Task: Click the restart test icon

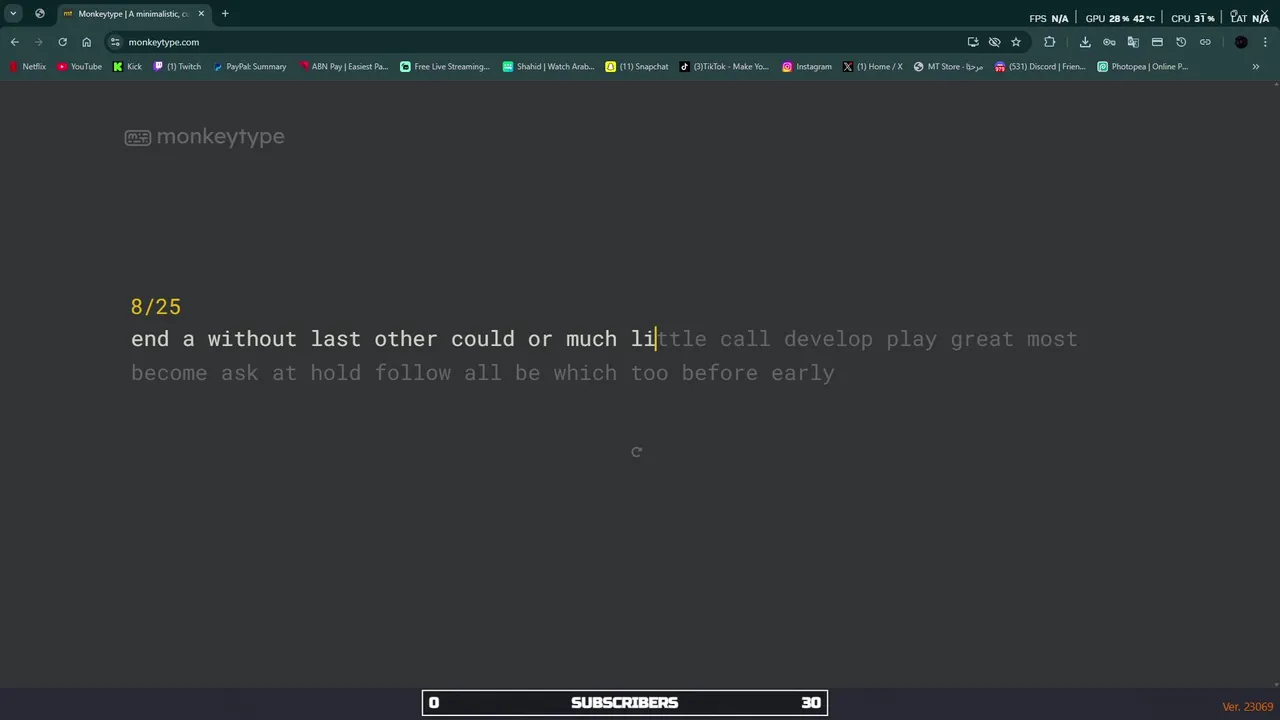Action: pos(636,452)
